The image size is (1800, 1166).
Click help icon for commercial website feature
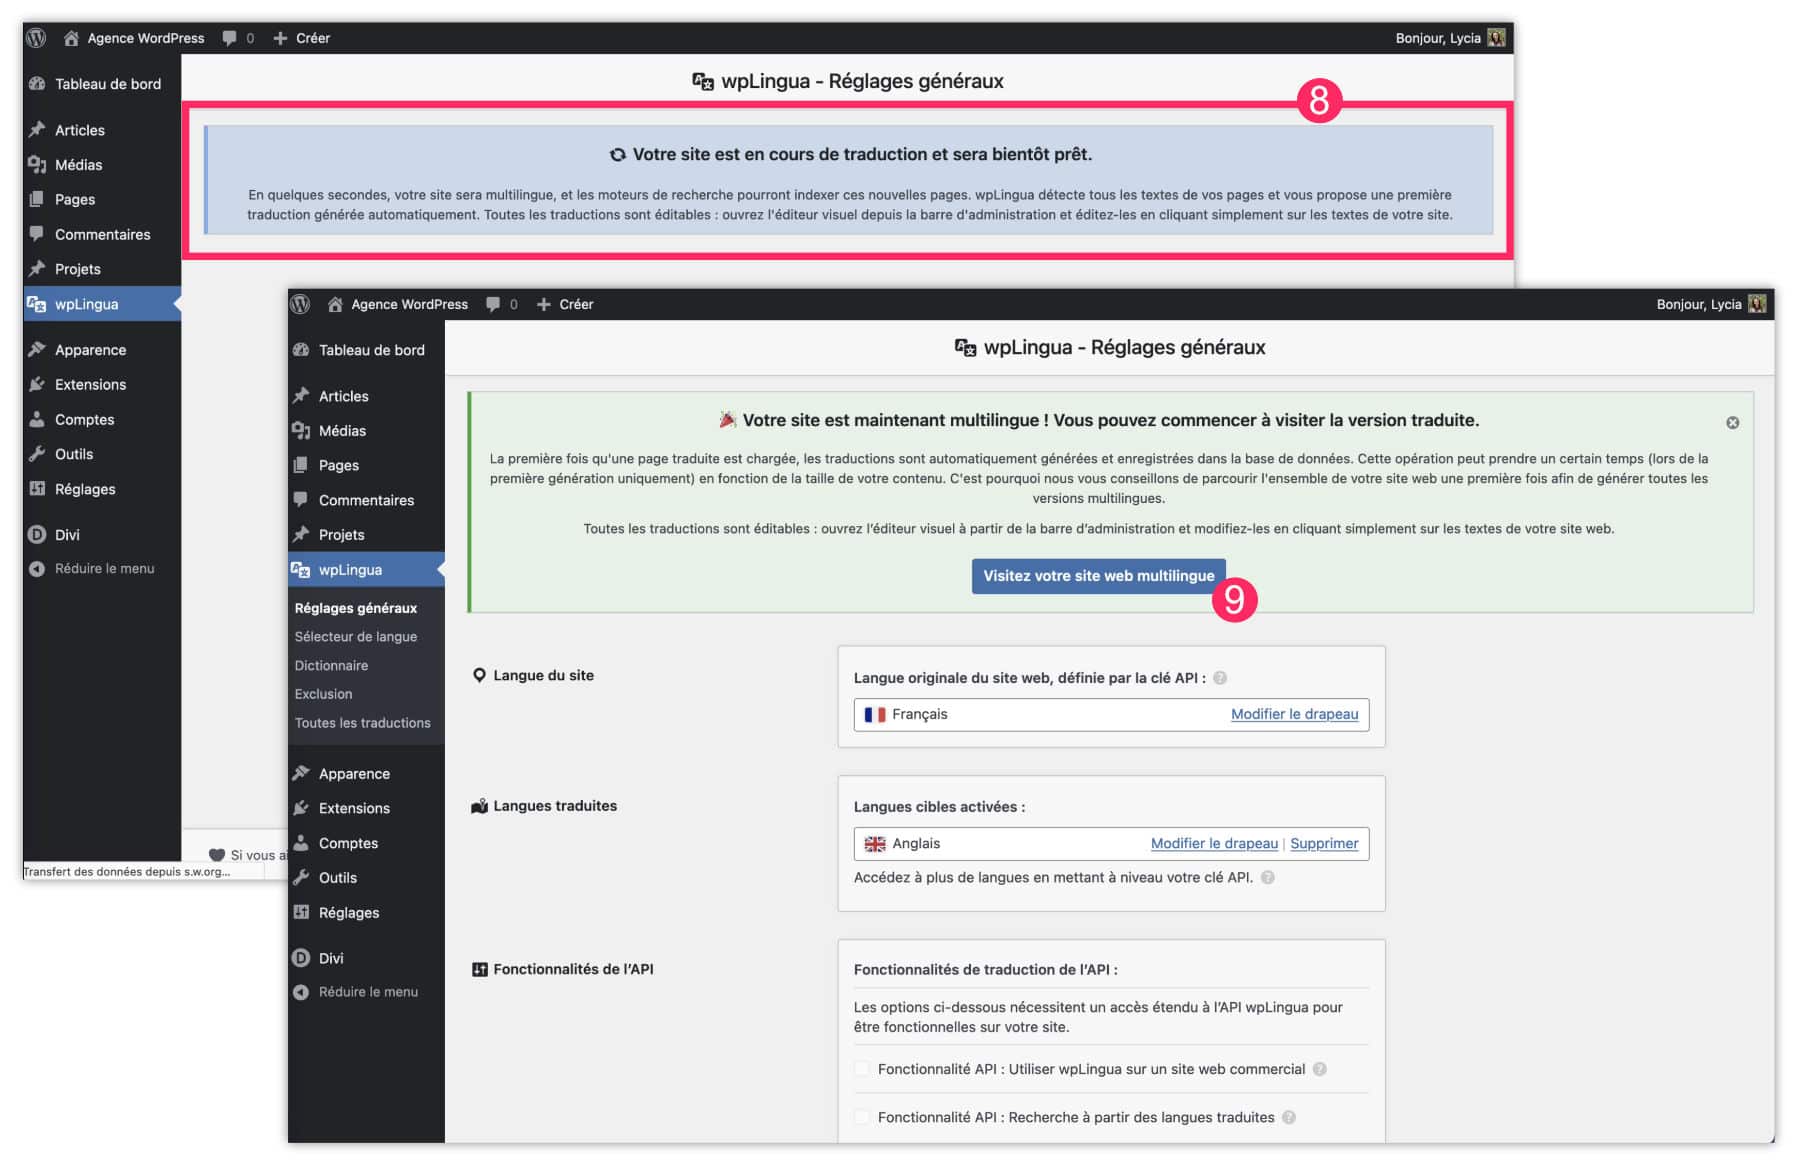(x=1319, y=1069)
